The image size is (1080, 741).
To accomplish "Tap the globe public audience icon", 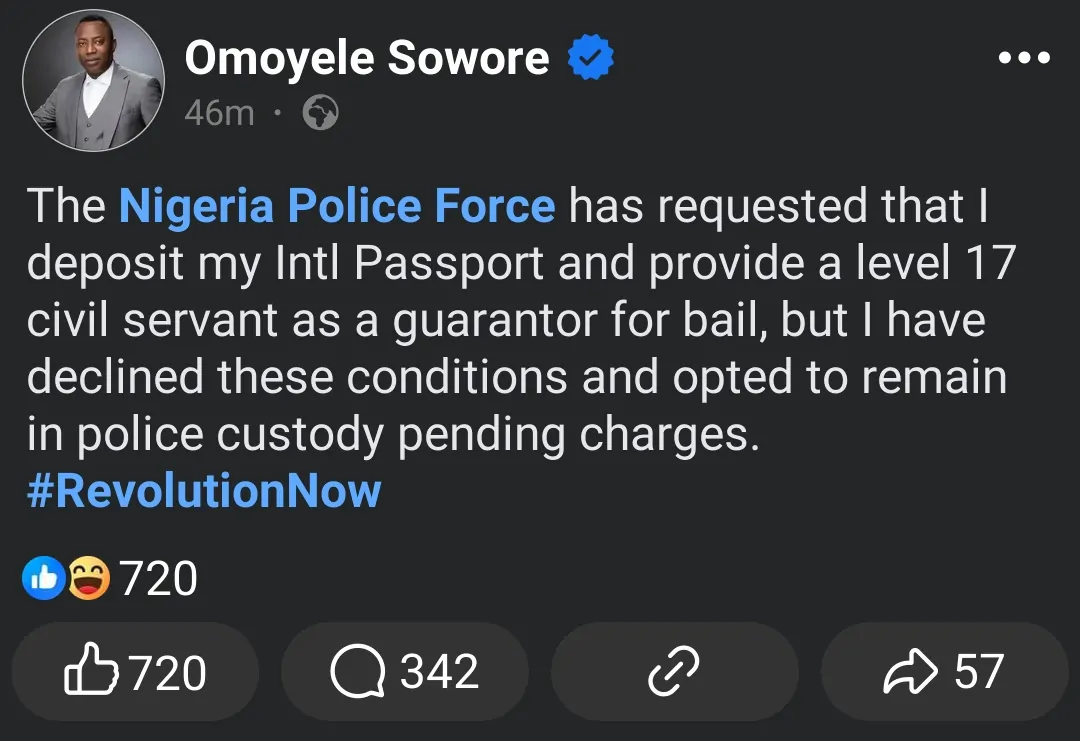I will tap(321, 113).
